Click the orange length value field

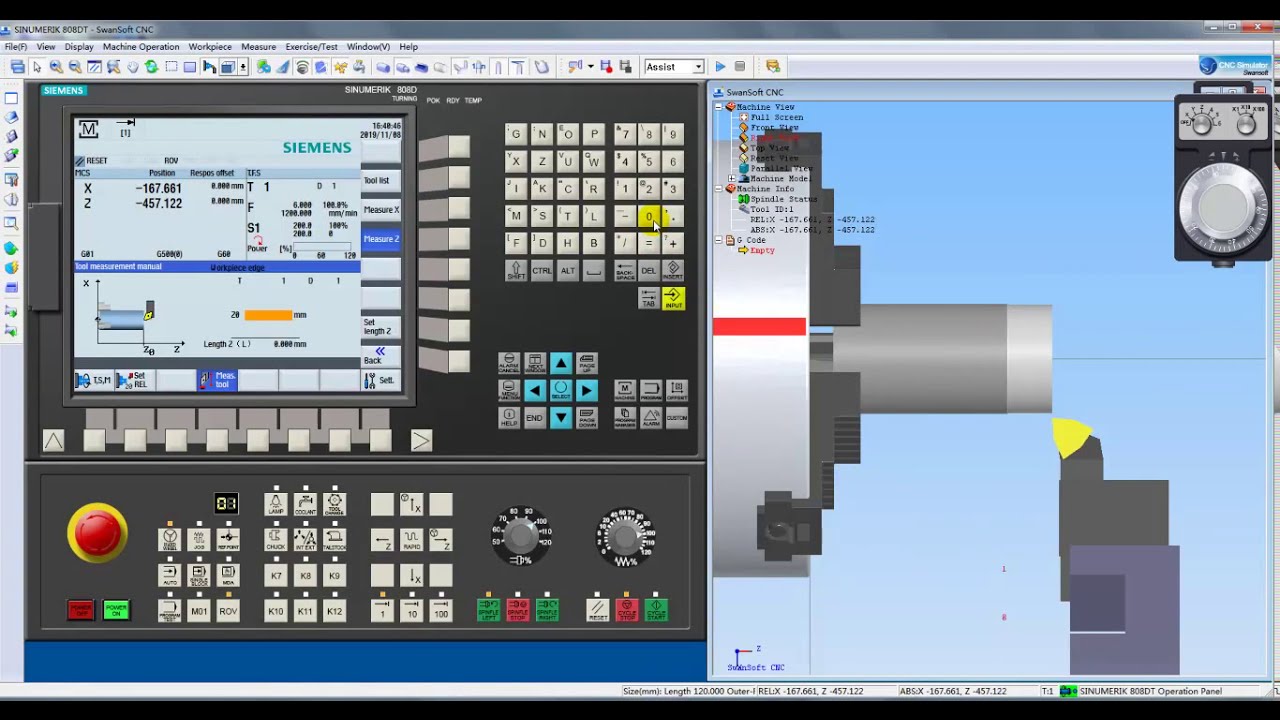(x=268, y=315)
